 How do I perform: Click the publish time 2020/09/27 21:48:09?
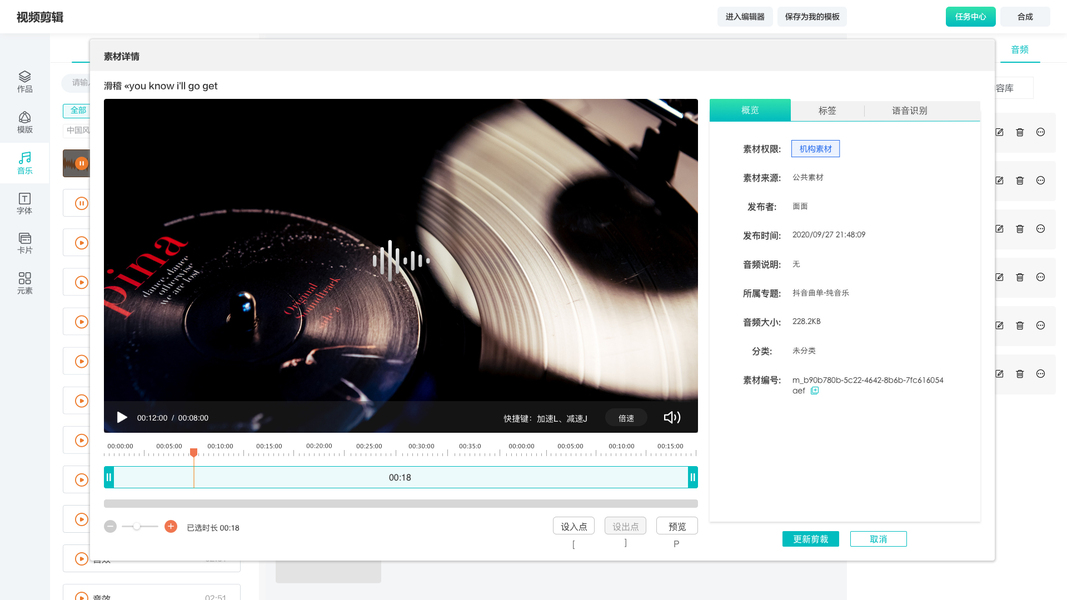pyautogui.click(x=829, y=235)
